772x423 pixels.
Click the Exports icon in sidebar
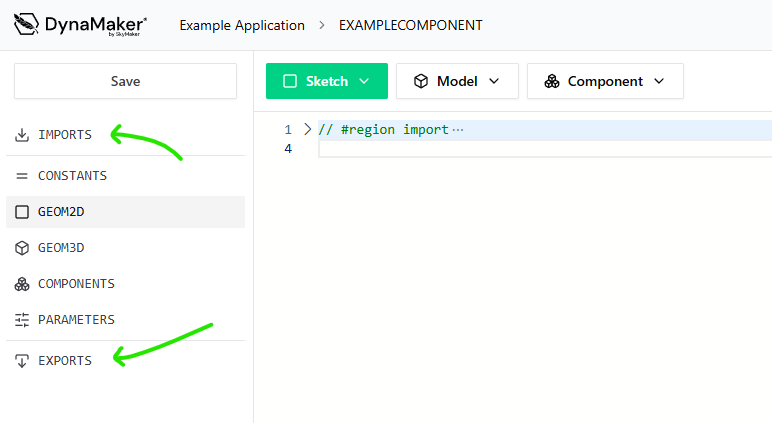point(22,361)
